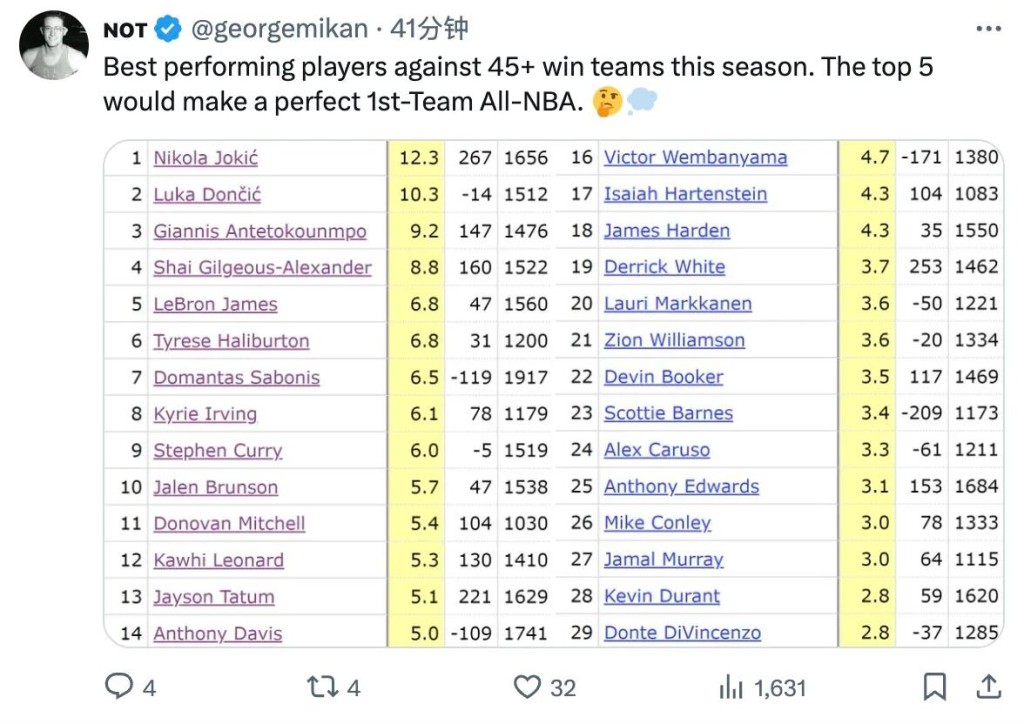The width and height of the screenshot is (1024, 724).
Task: Click the NOT display name
Action: tap(125, 30)
